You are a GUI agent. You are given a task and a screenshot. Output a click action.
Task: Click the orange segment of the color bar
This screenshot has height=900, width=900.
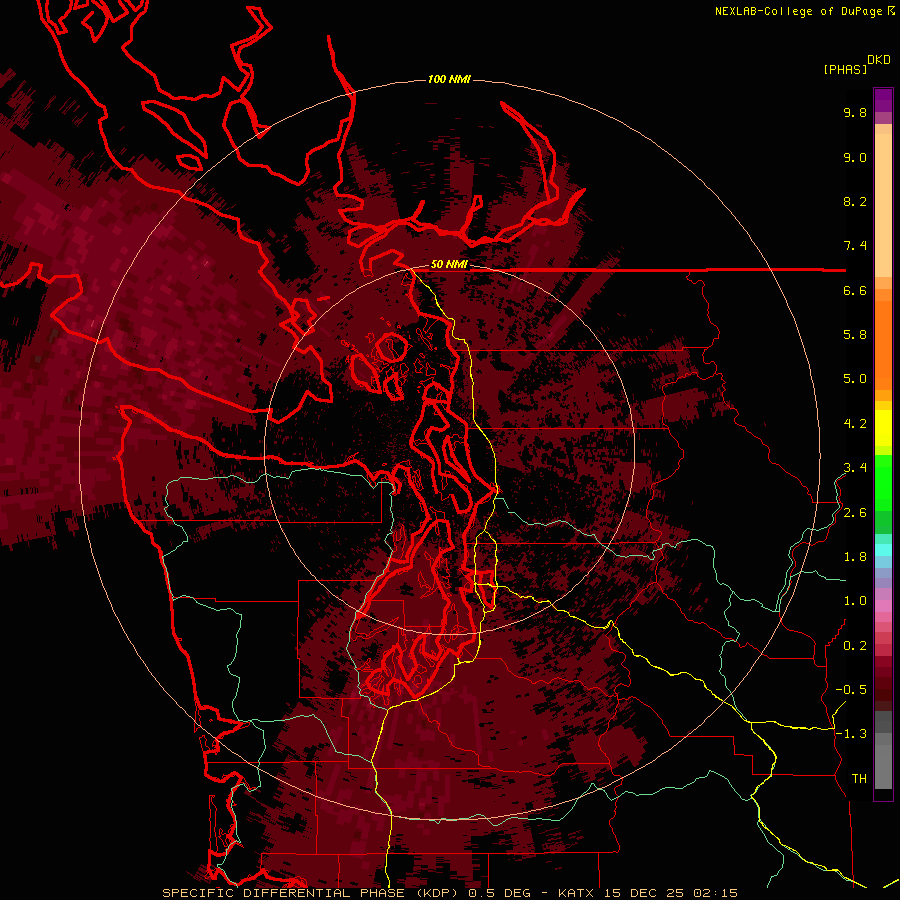883,344
